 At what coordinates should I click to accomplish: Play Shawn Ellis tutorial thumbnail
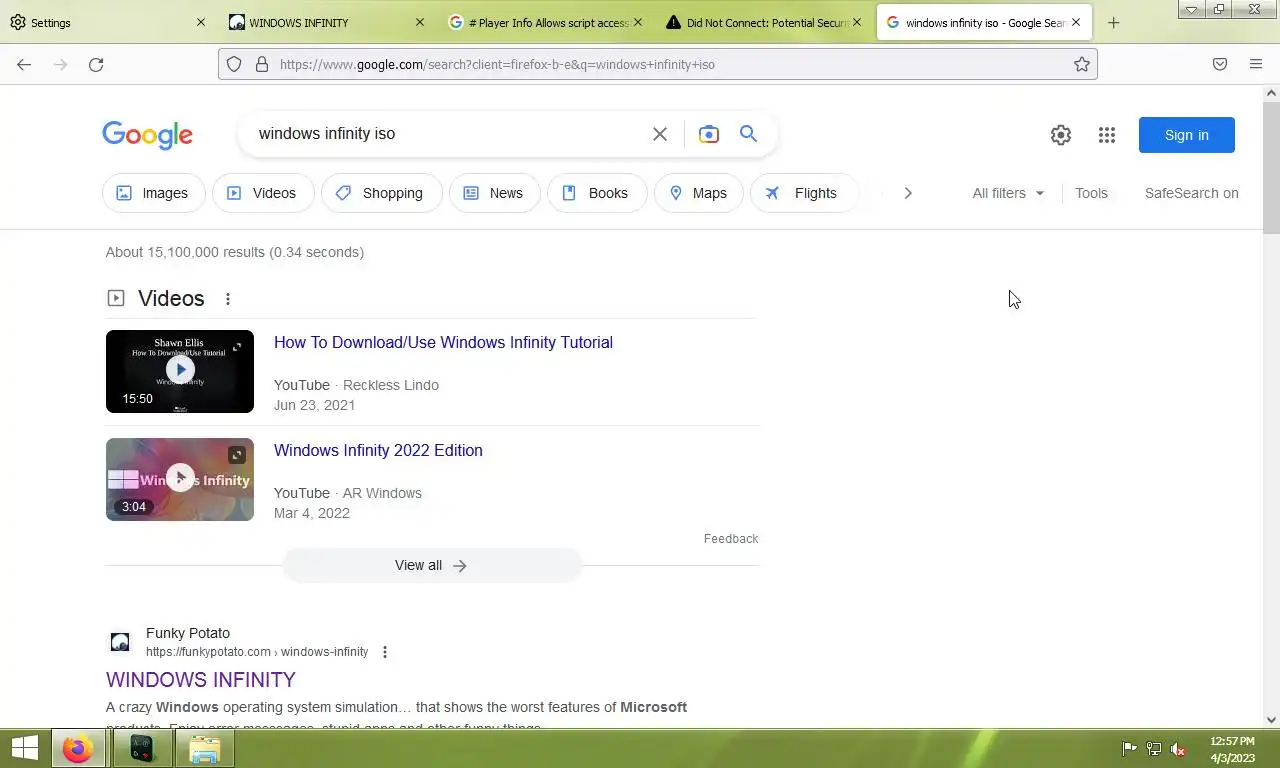pos(180,371)
